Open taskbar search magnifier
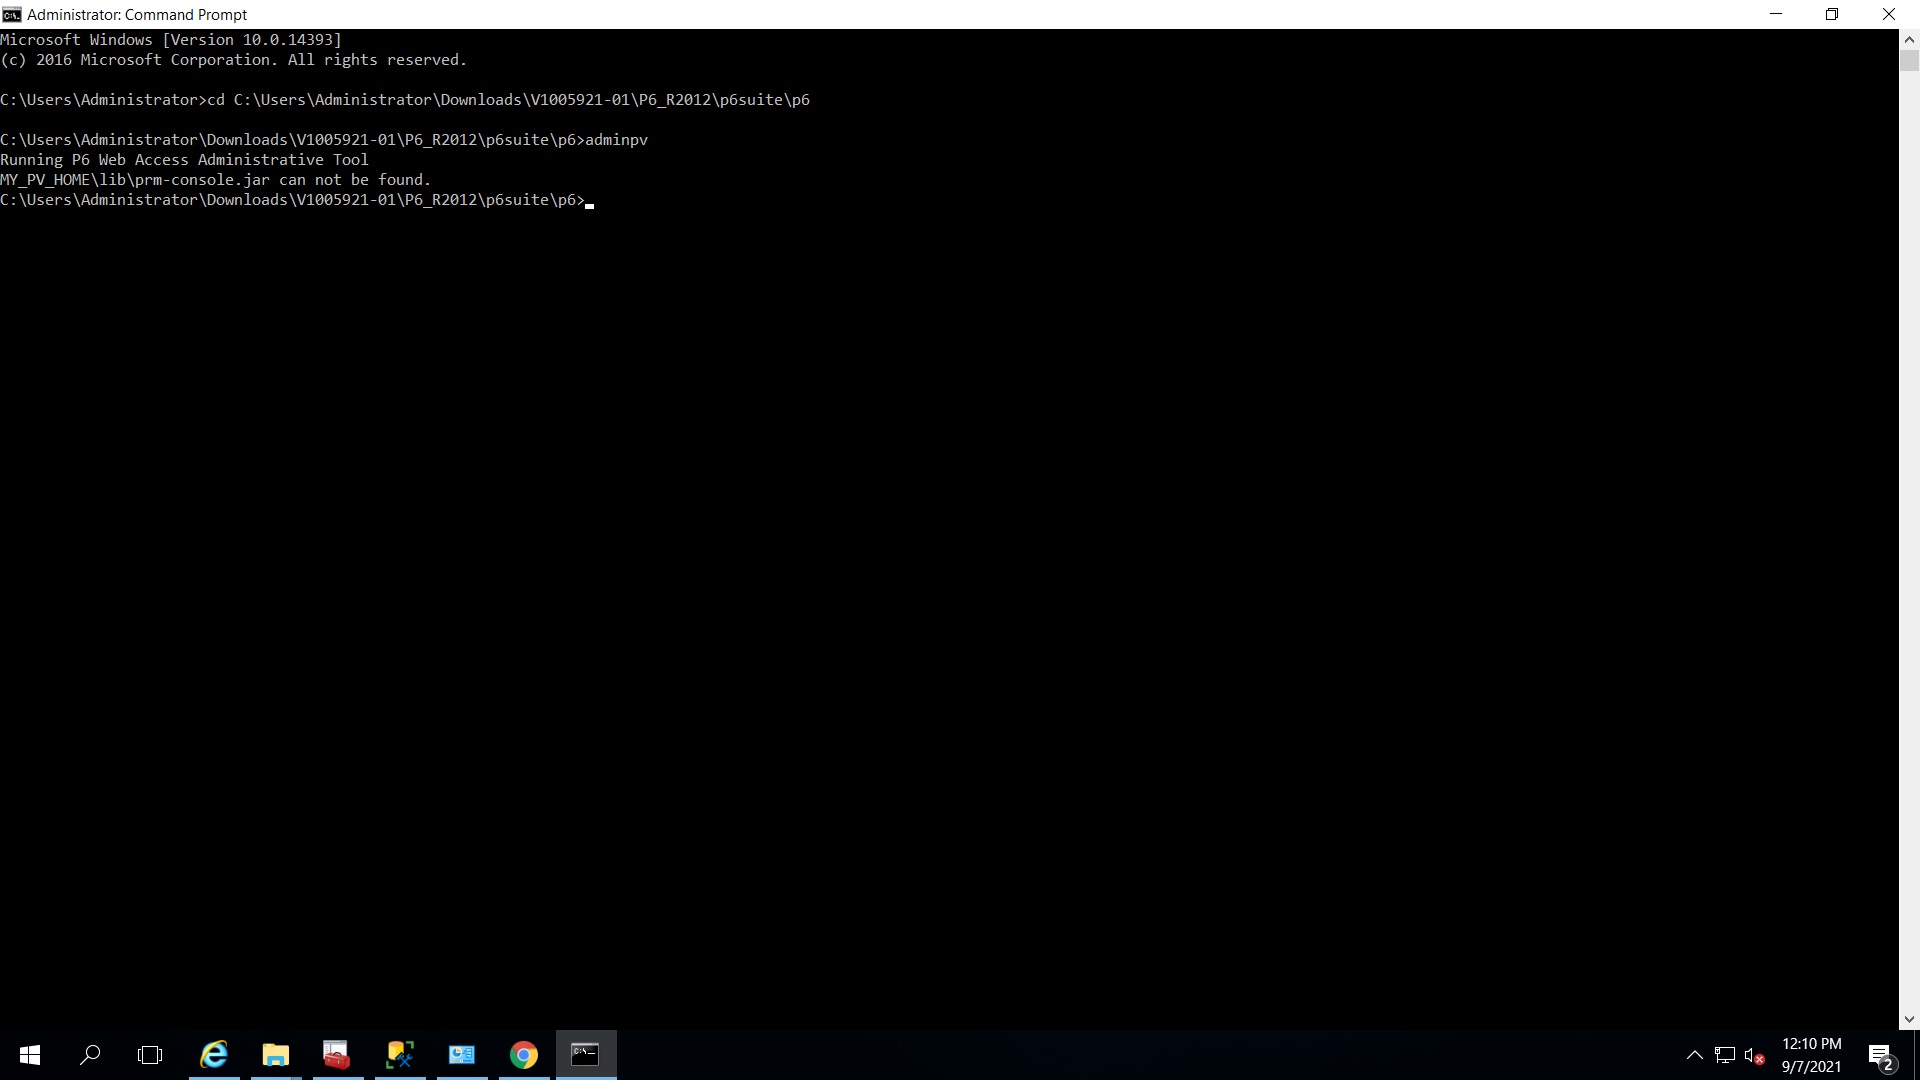This screenshot has width=1920, height=1080. (90, 1055)
